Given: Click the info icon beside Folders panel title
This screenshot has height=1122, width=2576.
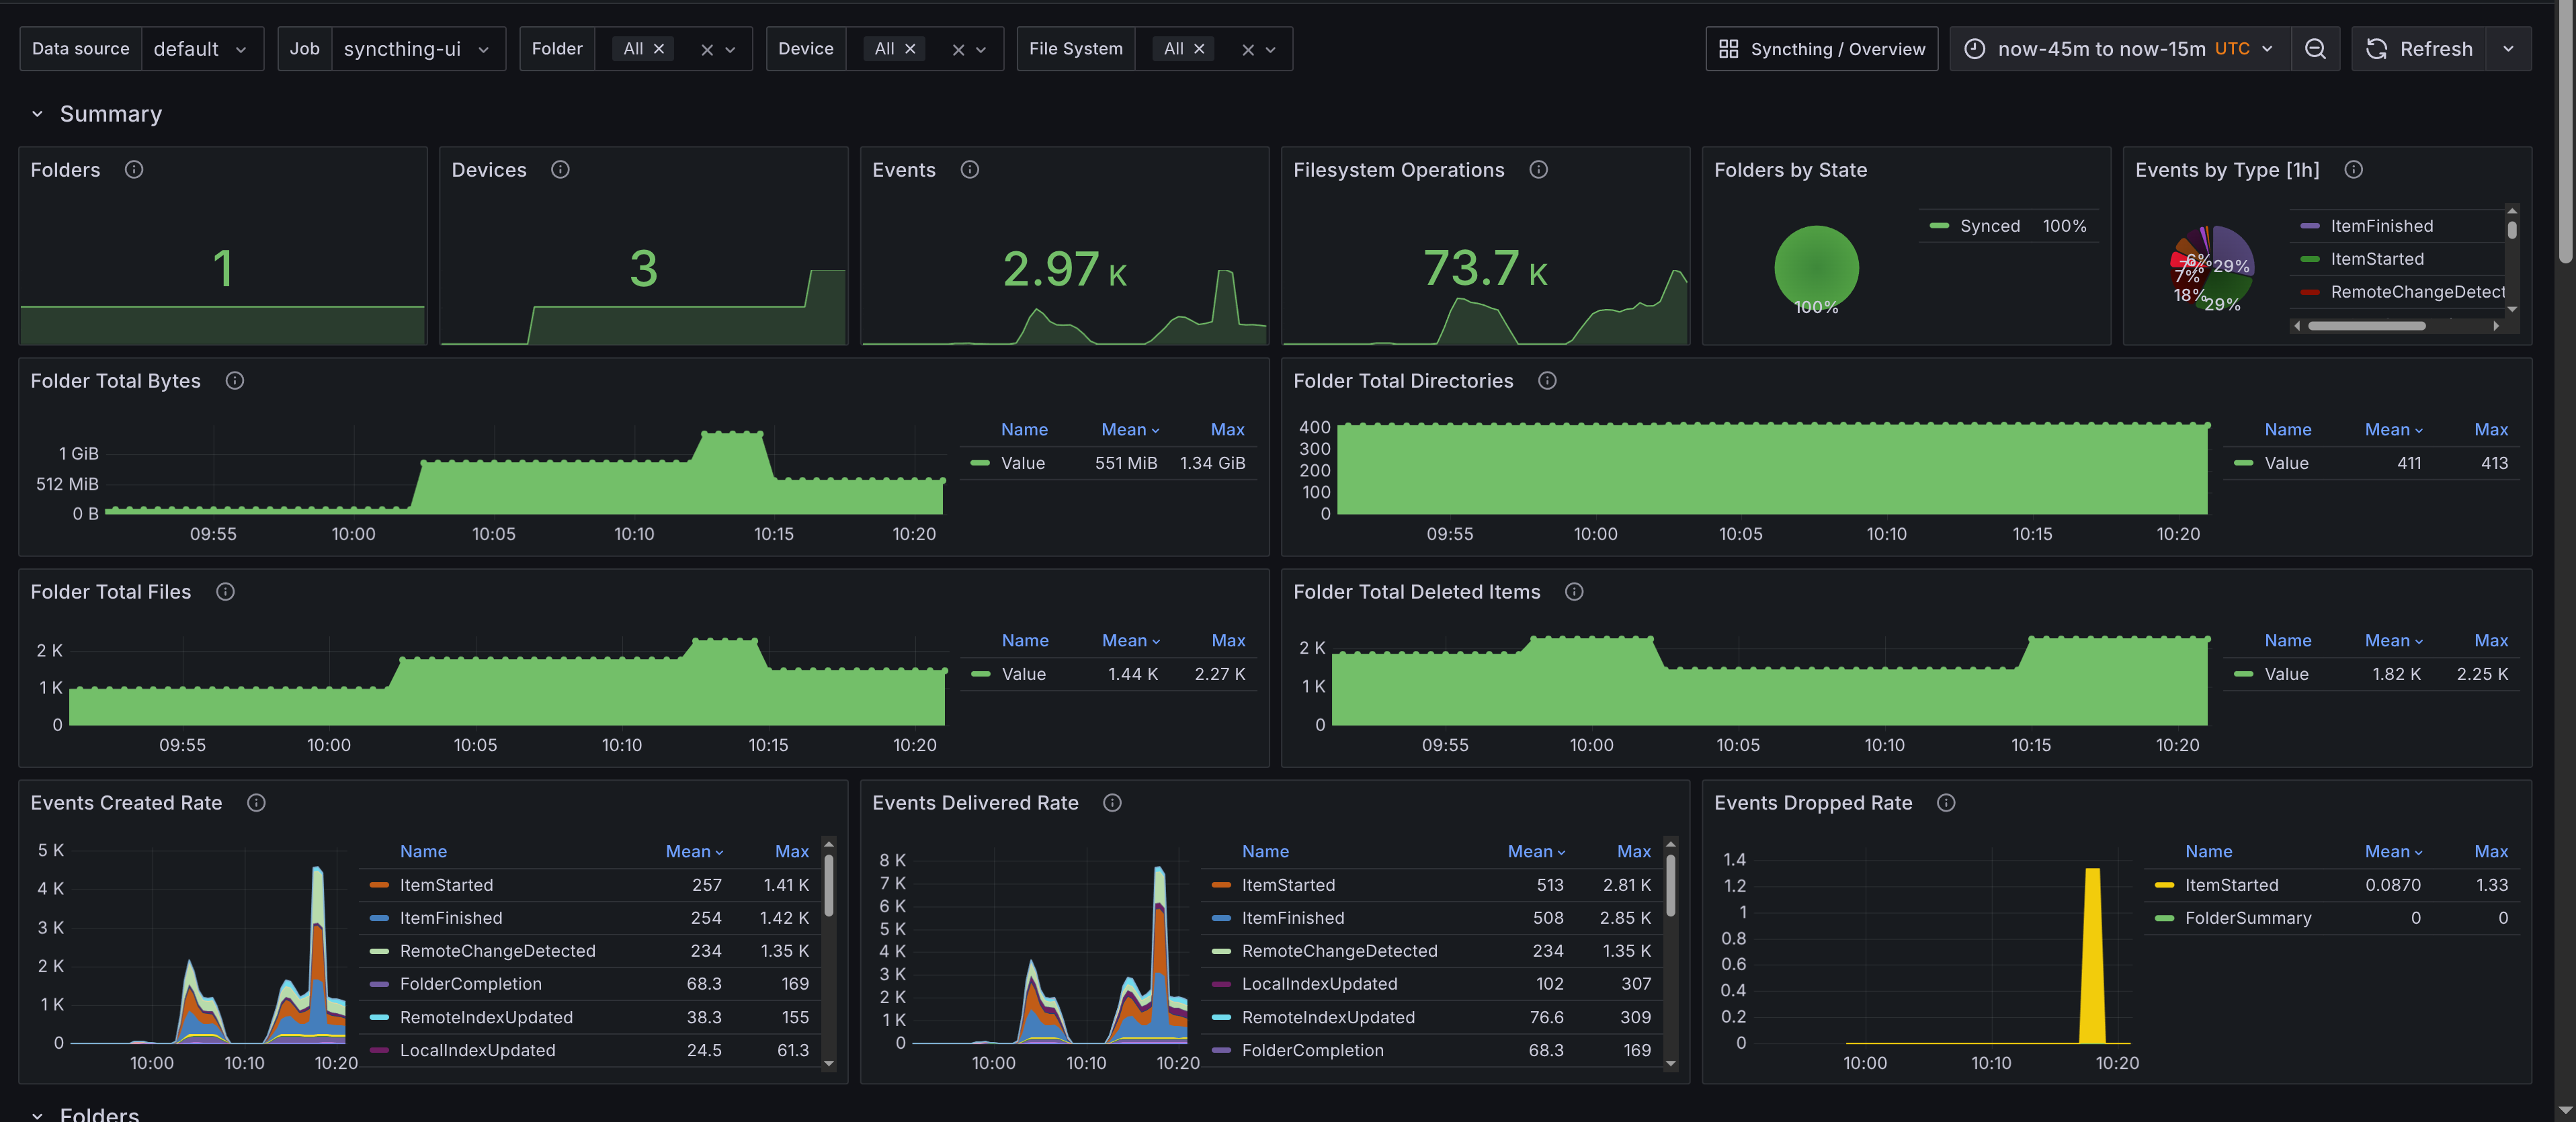Looking at the screenshot, I should [134, 170].
